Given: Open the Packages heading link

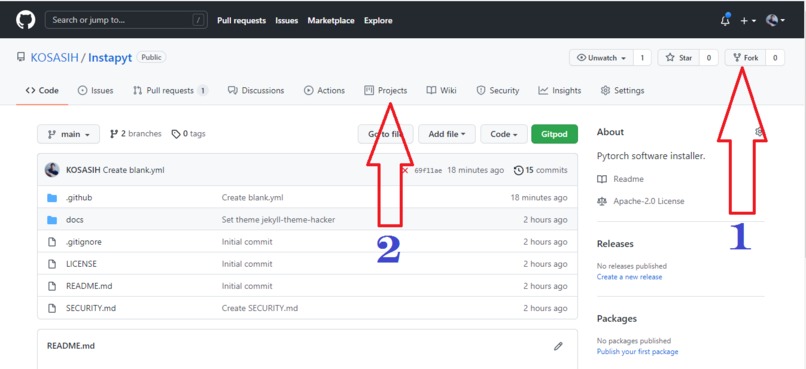Looking at the screenshot, I should [x=616, y=319].
